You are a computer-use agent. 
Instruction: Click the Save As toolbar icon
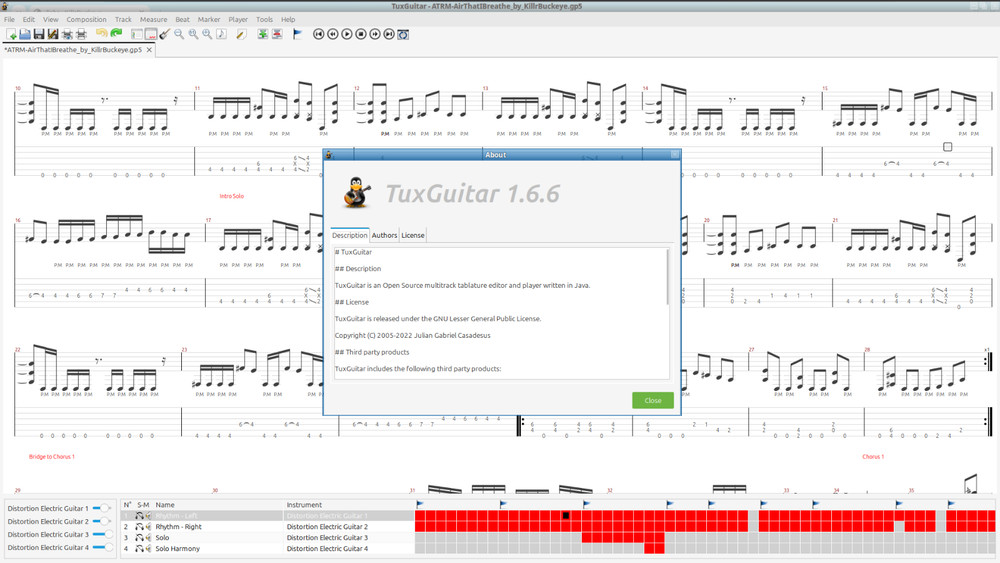coord(53,34)
